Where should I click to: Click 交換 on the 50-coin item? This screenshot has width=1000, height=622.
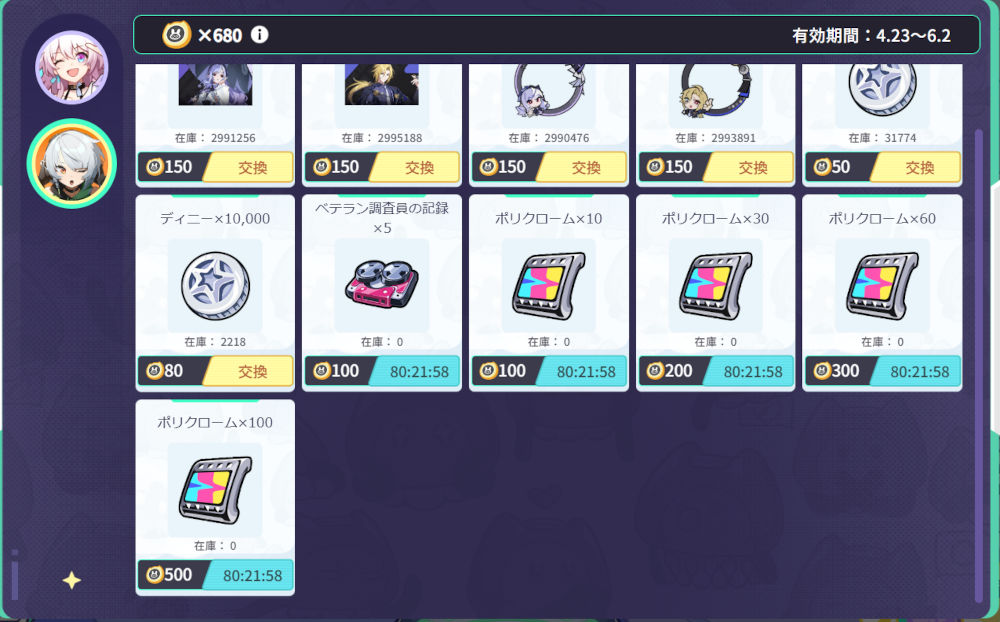(916, 167)
